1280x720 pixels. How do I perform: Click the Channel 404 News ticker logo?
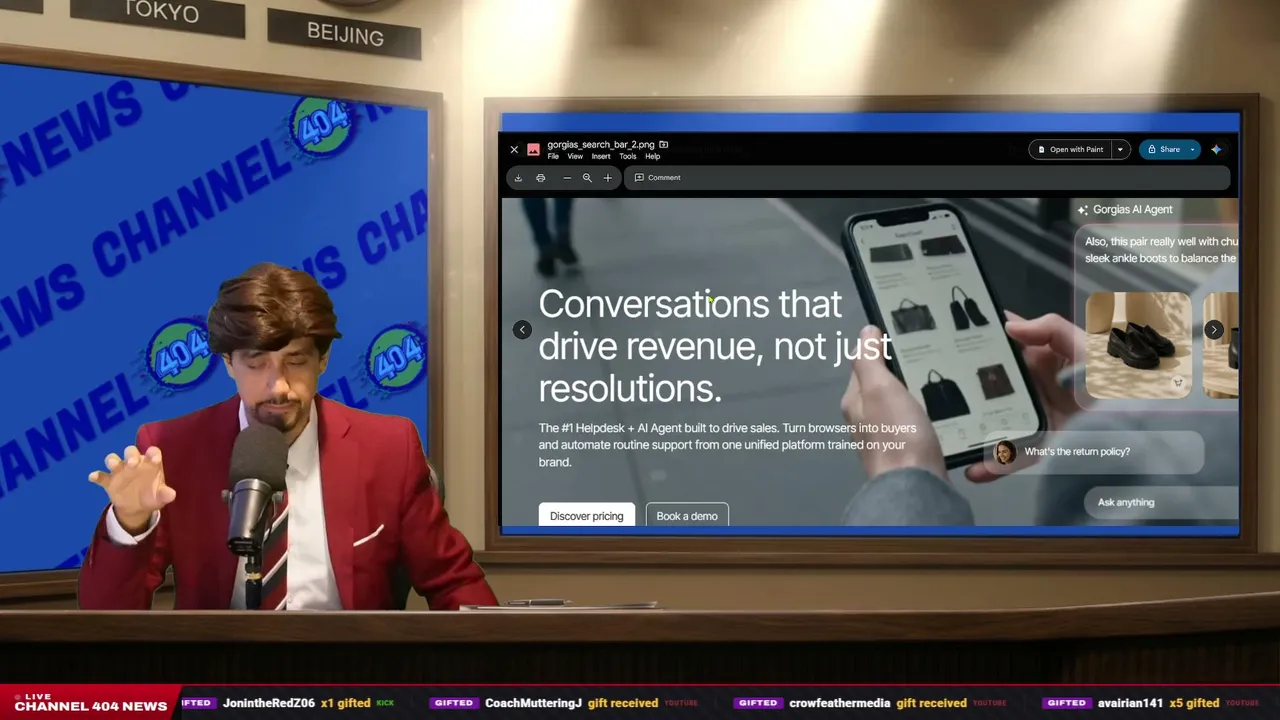pyautogui.click(x=90, y=702)
